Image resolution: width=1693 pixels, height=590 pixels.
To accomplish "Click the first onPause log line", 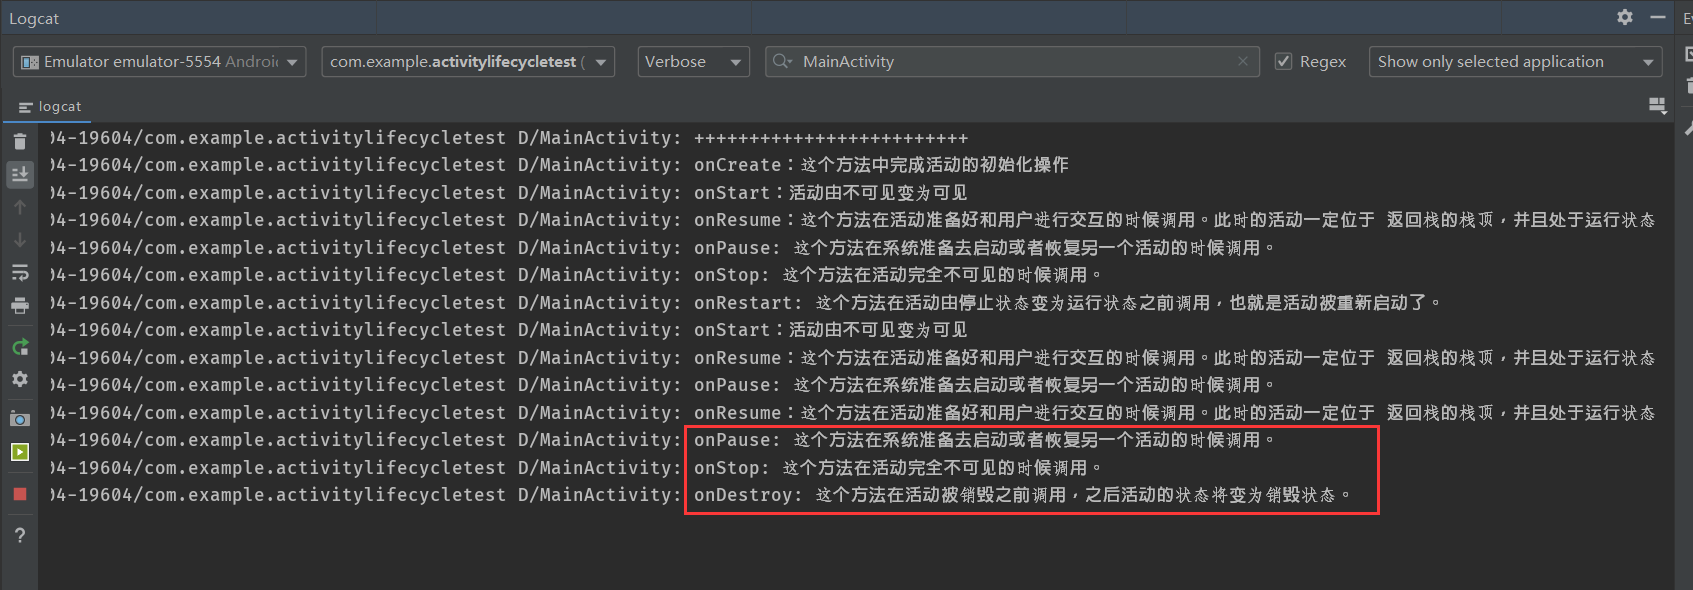I will (x=662, y=247).
